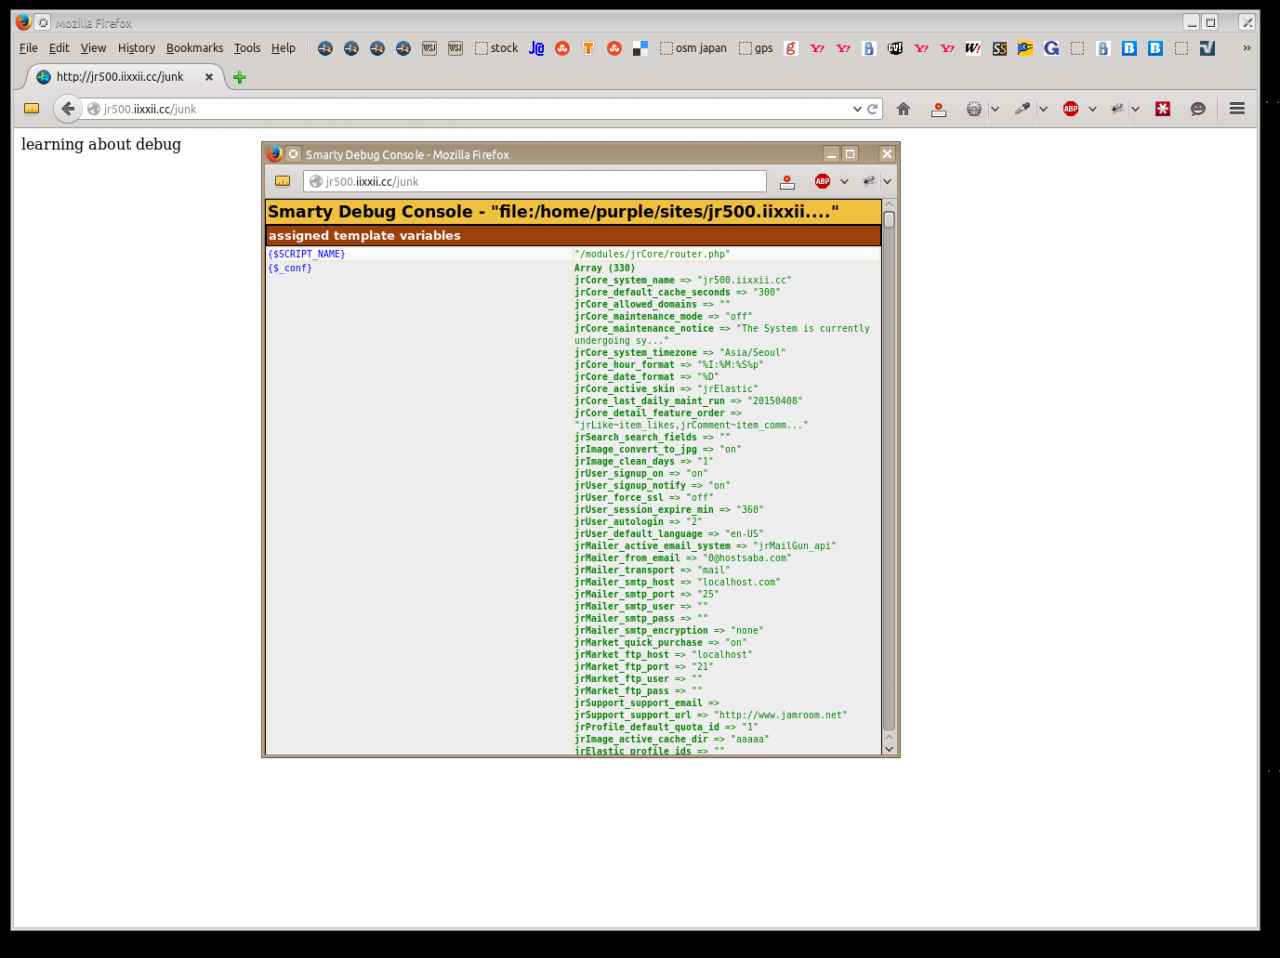Click the chat bubble icon in the main toolbar
The width and height of the screenshot is (1280, 958).
(1197, 109)
